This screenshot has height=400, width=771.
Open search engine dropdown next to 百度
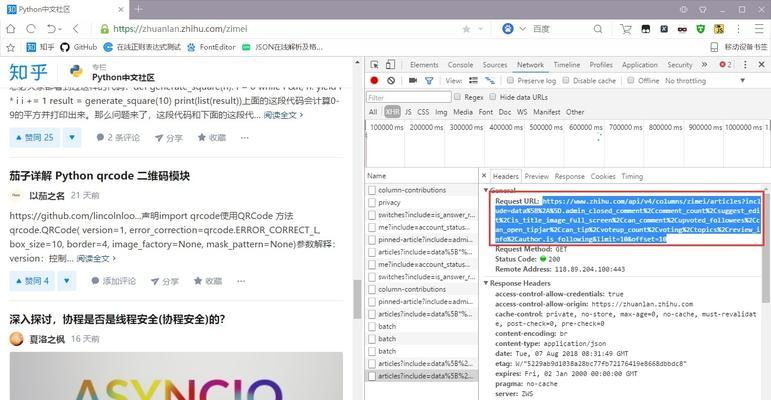pos(523,29)
